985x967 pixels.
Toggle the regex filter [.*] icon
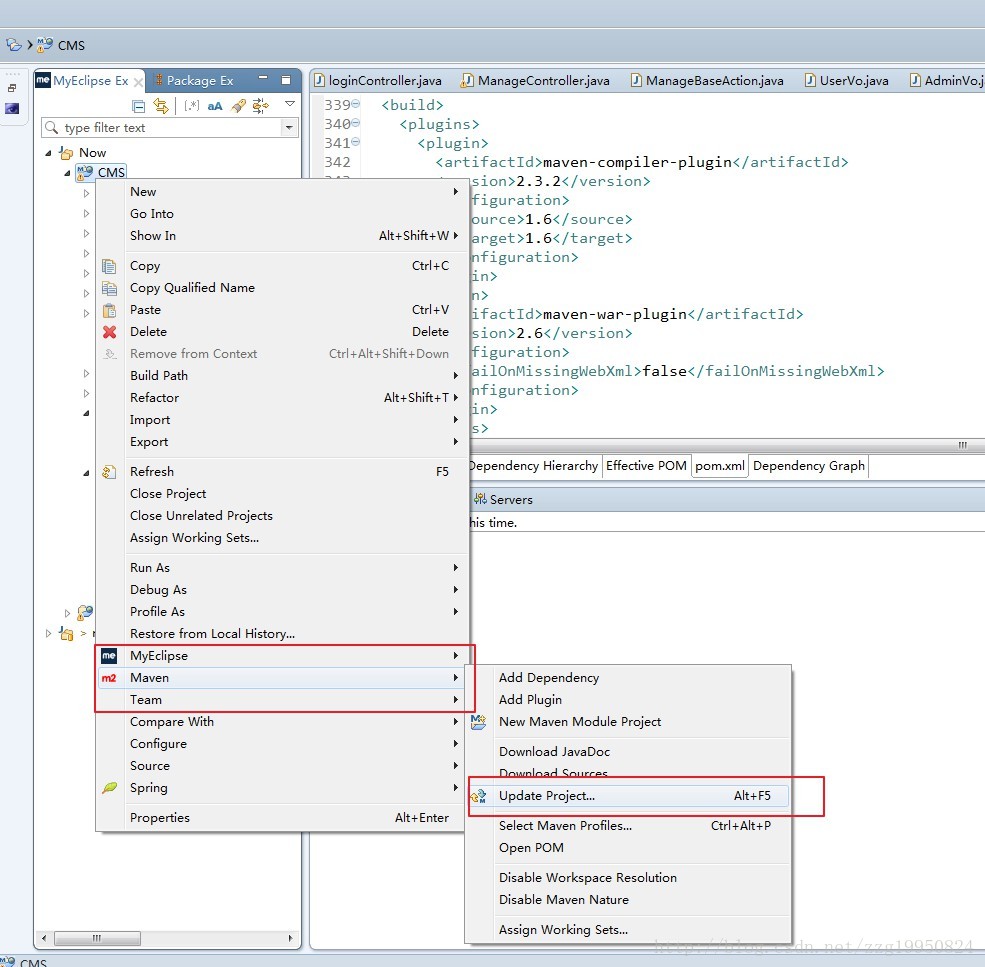click(192, 106)
